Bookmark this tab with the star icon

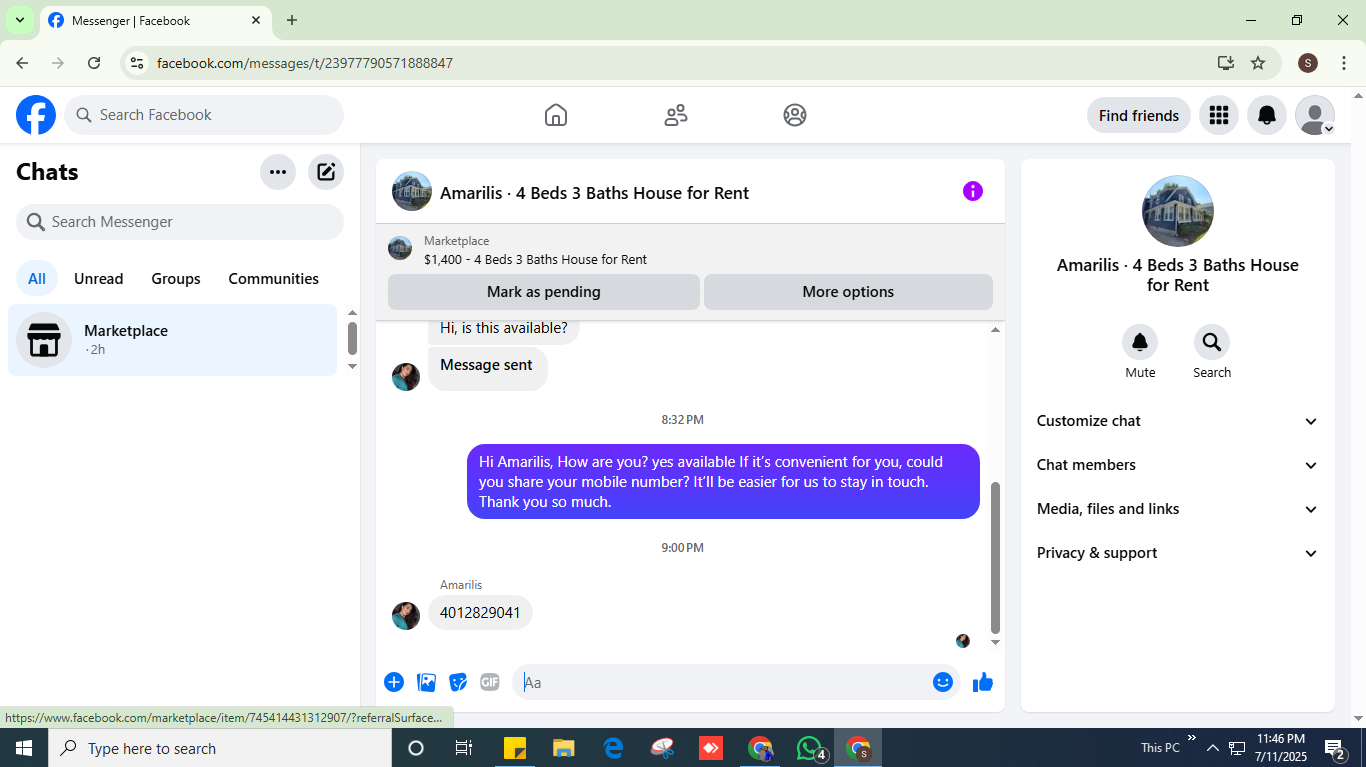pos(1258,63)
